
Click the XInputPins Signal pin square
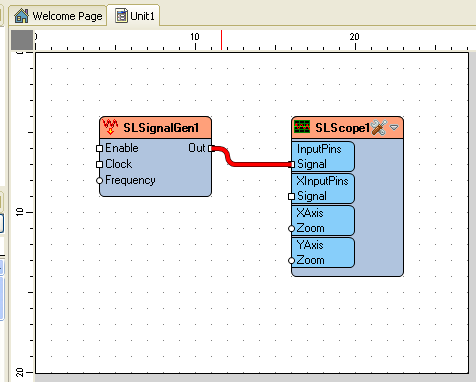click(x=291, y=196)
